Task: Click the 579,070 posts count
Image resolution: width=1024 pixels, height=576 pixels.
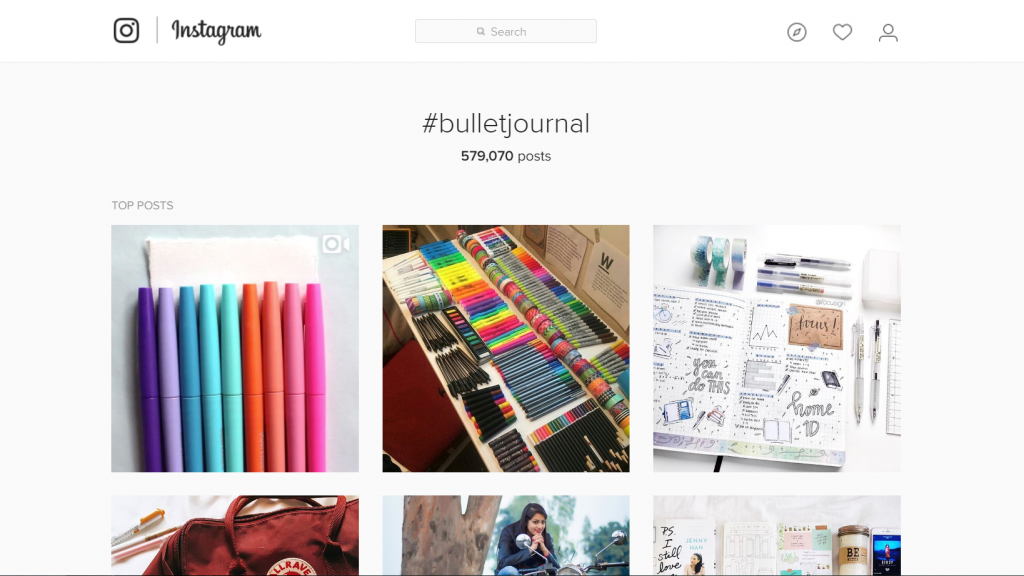Action: point(505,156)
